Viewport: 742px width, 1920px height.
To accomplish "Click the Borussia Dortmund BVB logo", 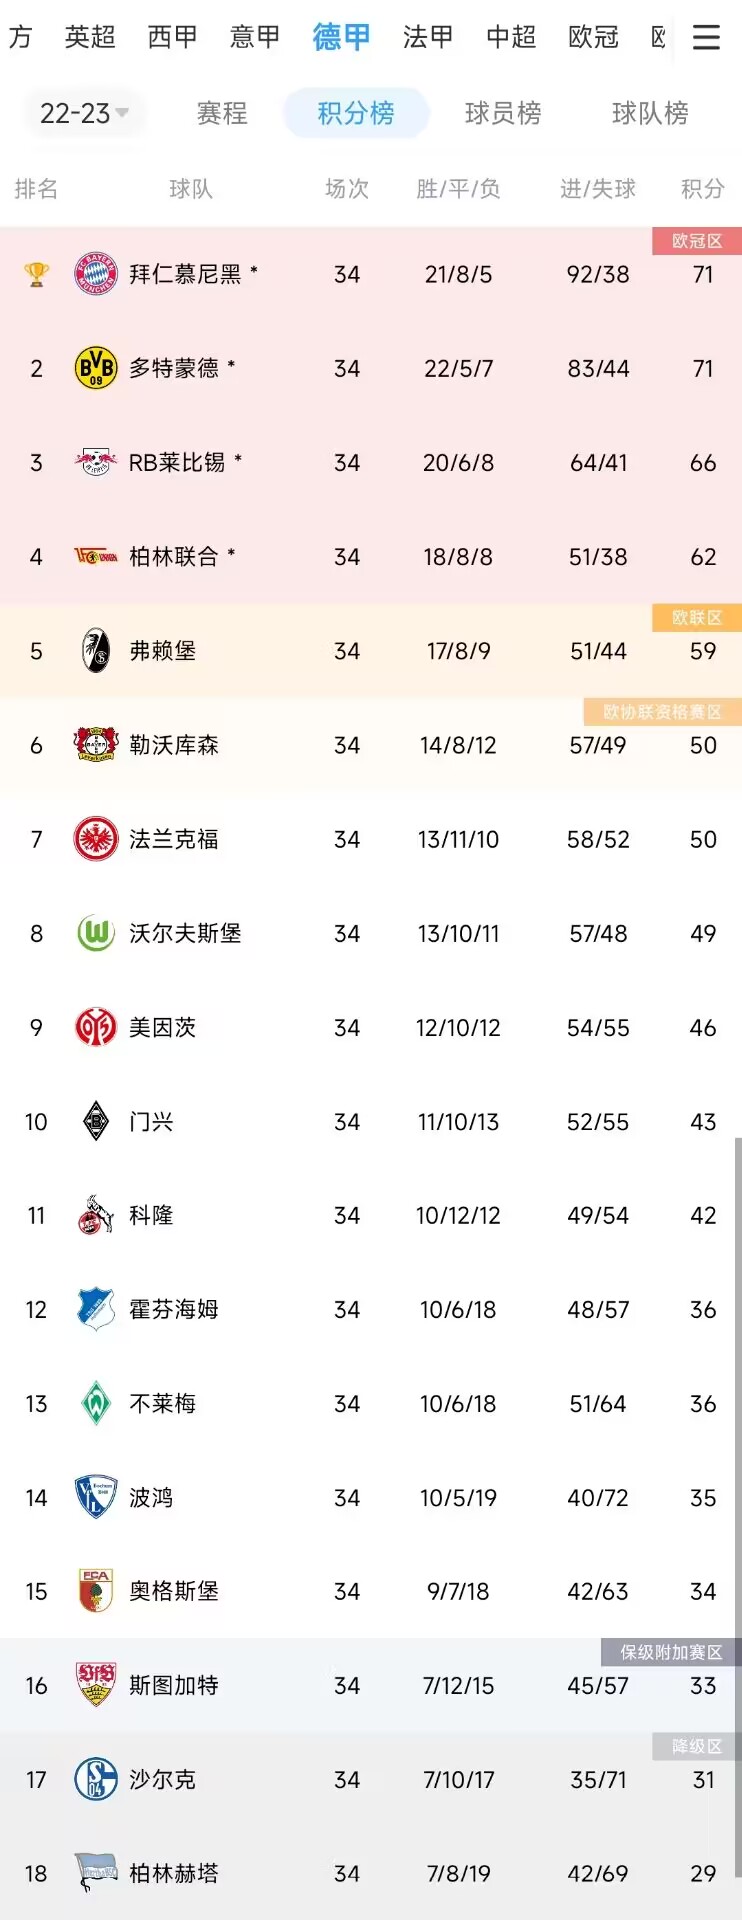I will point(96,368).
